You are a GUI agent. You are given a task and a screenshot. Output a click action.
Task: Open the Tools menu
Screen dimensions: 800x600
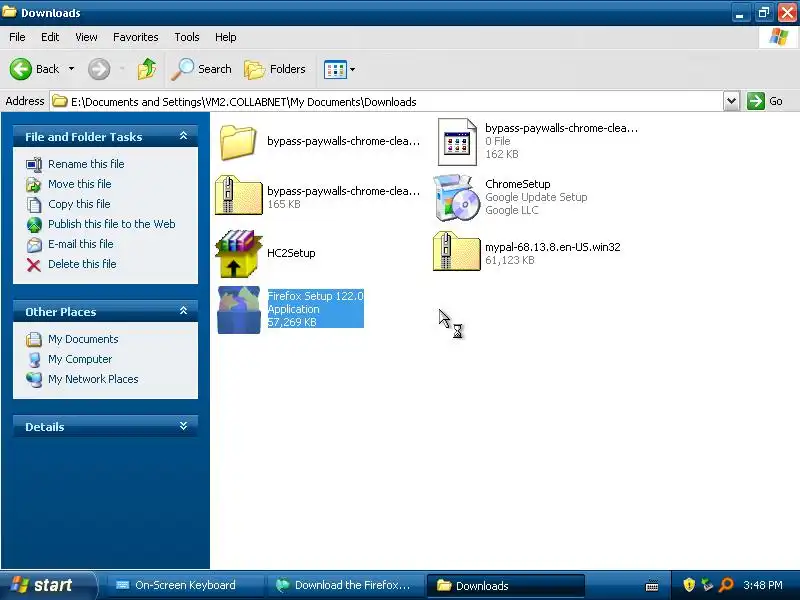[187, 37]
